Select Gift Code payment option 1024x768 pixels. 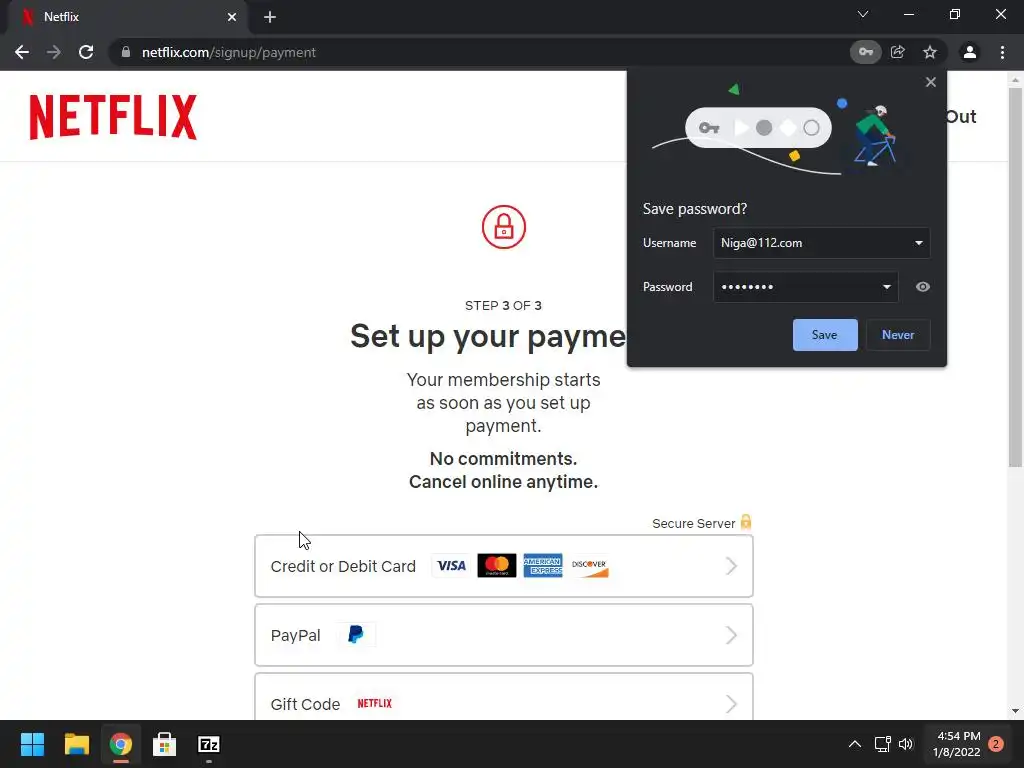(x=504, y=697)
